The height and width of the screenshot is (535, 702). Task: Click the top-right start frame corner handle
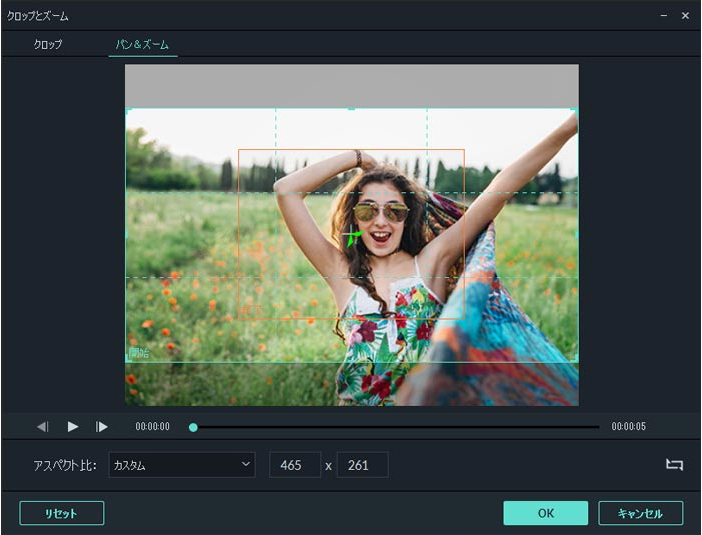[575, 110]
